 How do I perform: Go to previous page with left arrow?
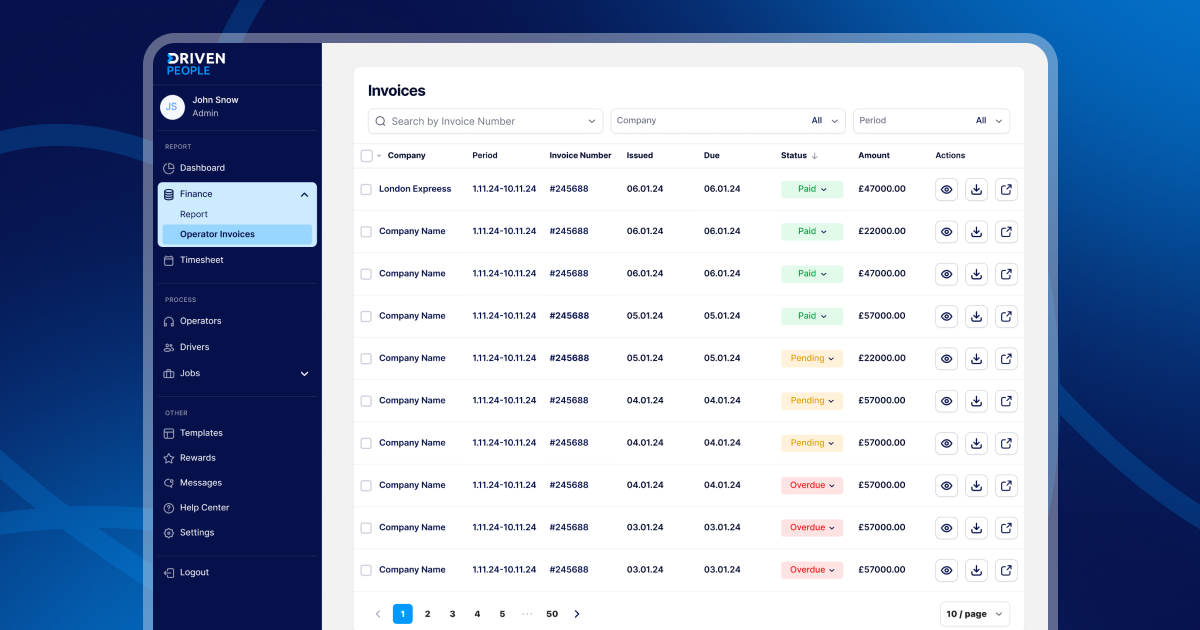378,614
